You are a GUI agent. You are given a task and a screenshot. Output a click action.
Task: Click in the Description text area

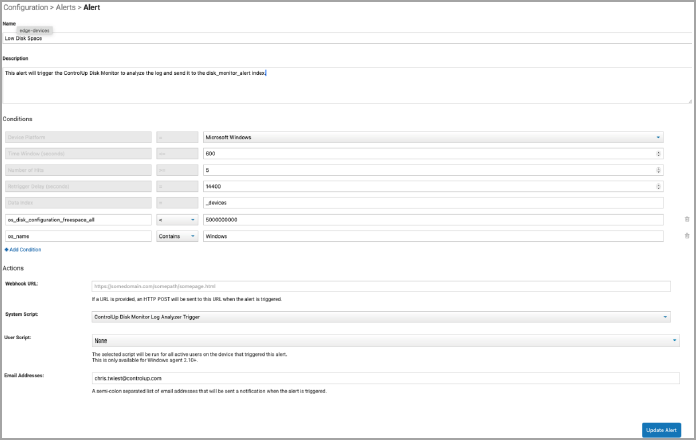click(346, 84)
